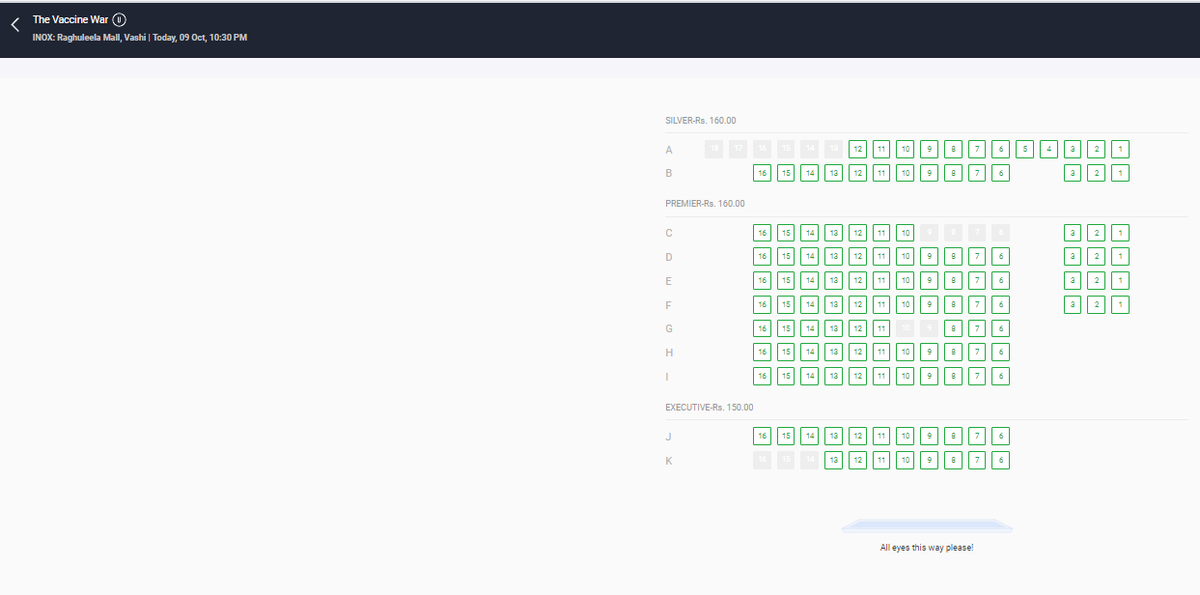Pick seat 10 in row H
Screen dimensions: 1200x595
pos(905,352)
